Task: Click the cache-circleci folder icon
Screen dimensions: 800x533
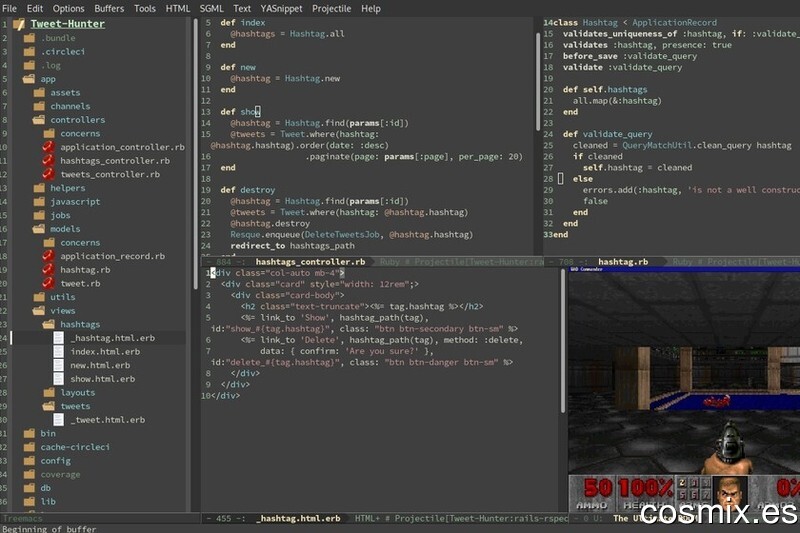Action: coord(30,447)
